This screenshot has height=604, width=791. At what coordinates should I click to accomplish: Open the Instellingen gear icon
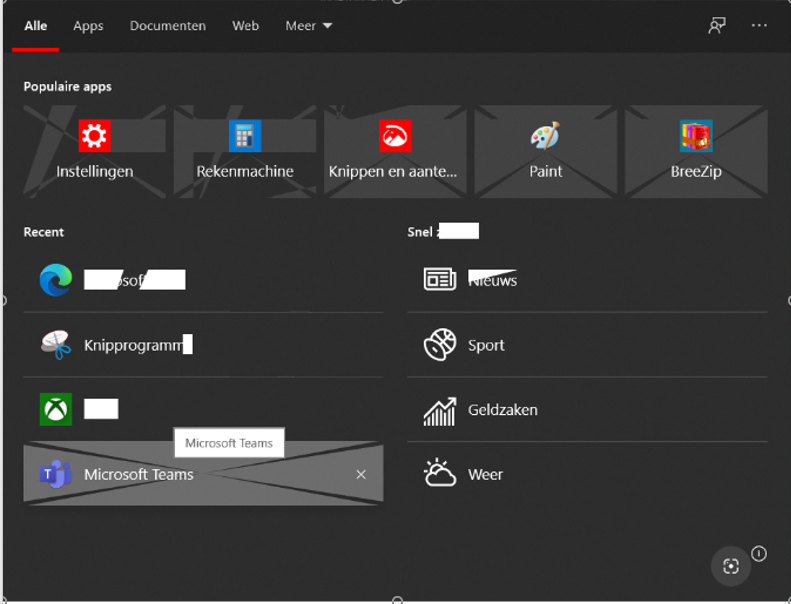(x=94, y=136)
